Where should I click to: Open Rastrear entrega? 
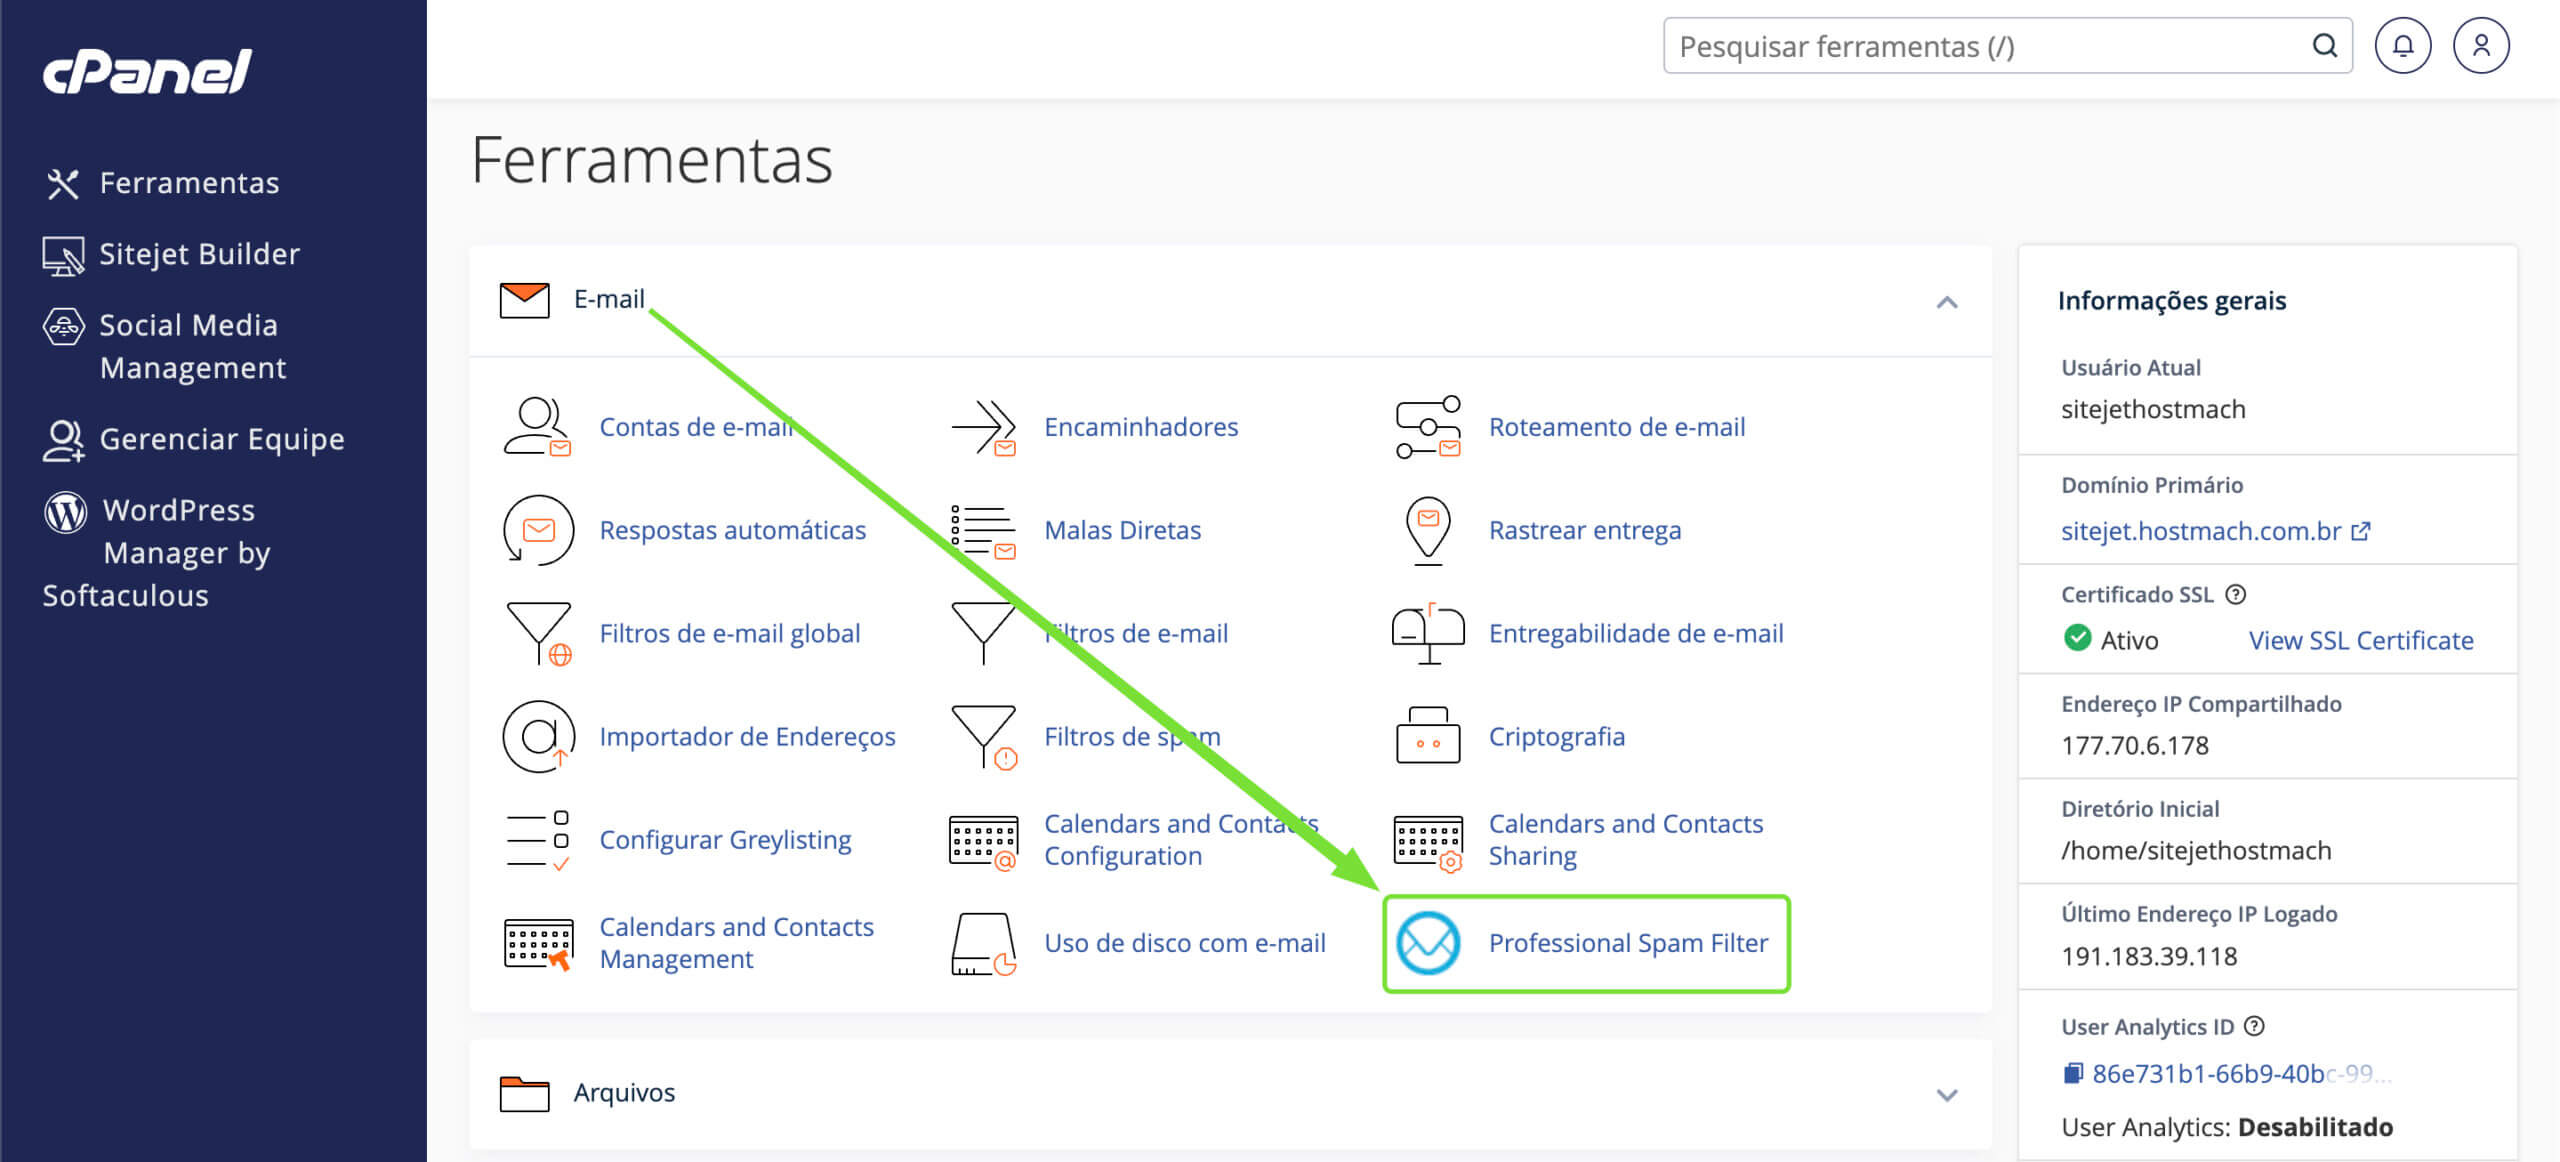tap(1585, 530)
